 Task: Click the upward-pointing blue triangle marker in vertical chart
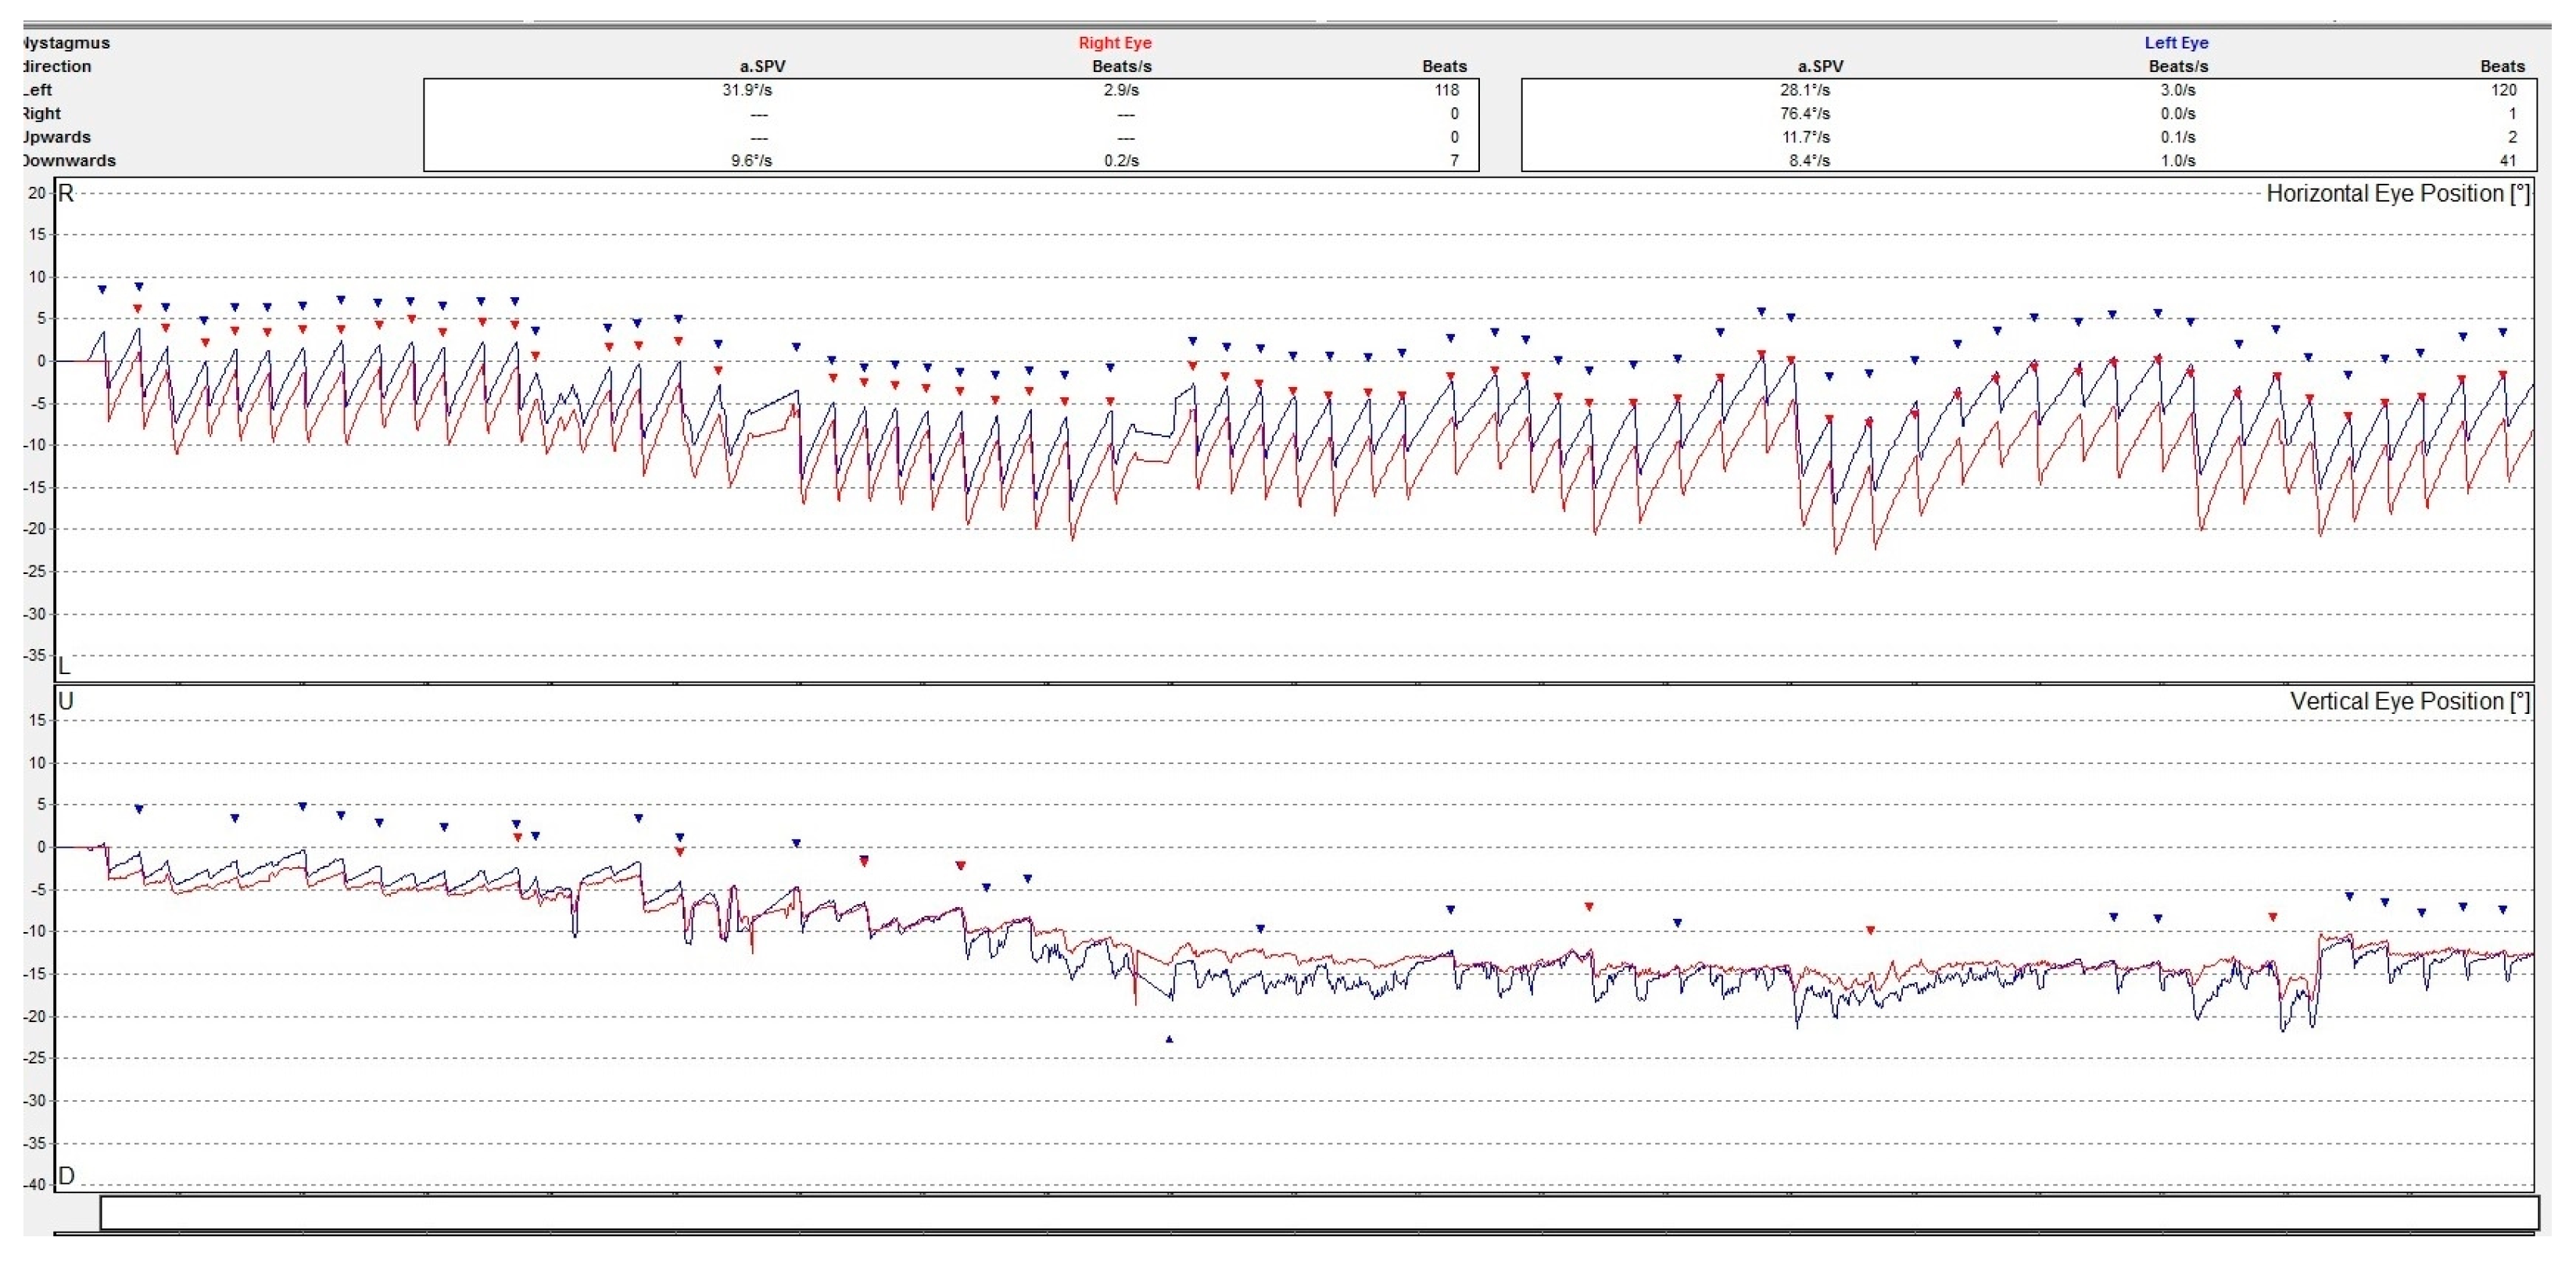click(x=1169, y=1039)
